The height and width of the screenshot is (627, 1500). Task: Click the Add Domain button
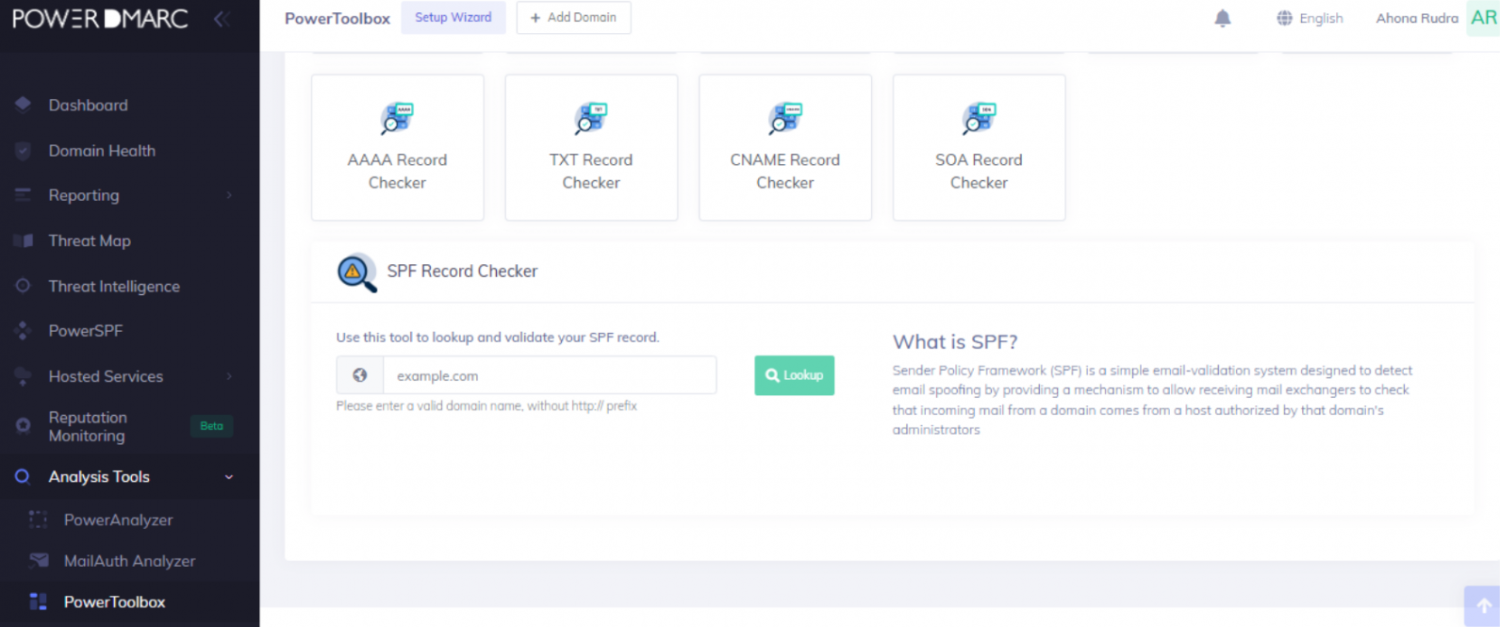tap(573, 17)
